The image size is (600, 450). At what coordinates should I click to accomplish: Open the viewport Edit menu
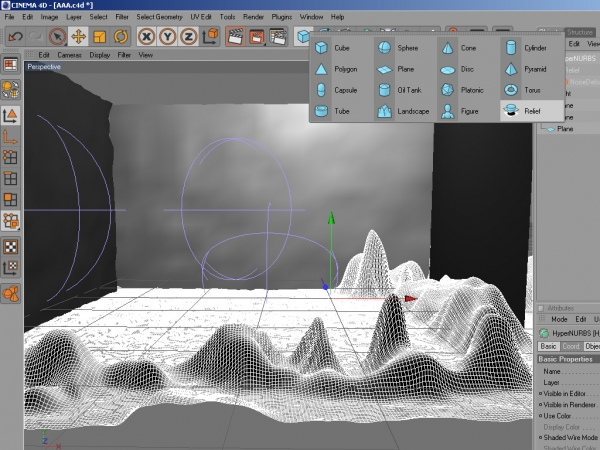pyautogui.click(x=44, y=55)
